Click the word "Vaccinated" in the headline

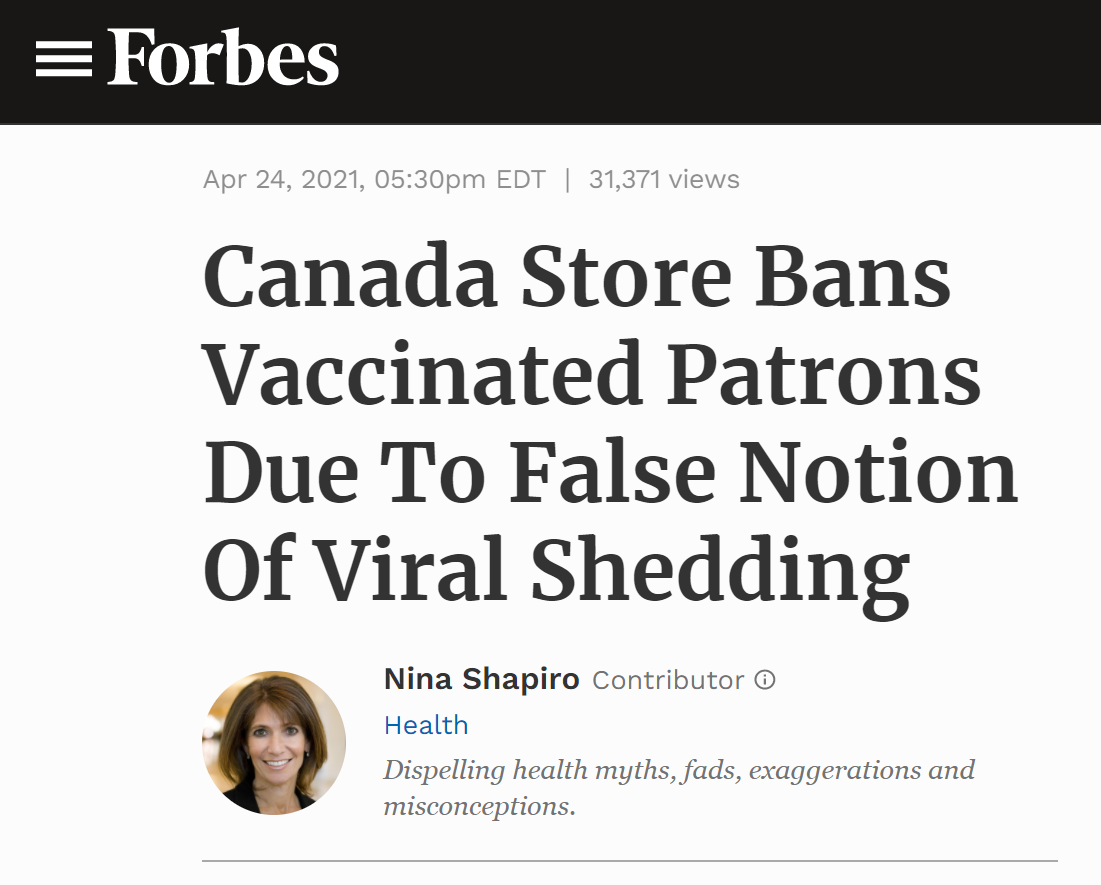pos(422,372)
